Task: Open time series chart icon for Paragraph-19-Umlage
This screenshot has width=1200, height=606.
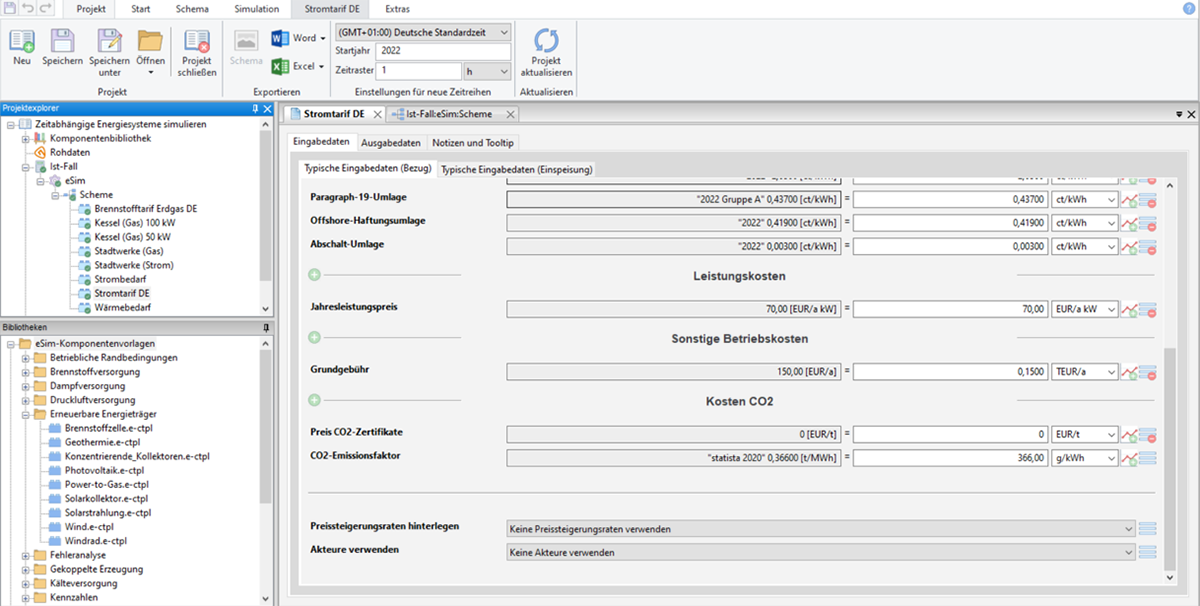Action: [1129, 200]
